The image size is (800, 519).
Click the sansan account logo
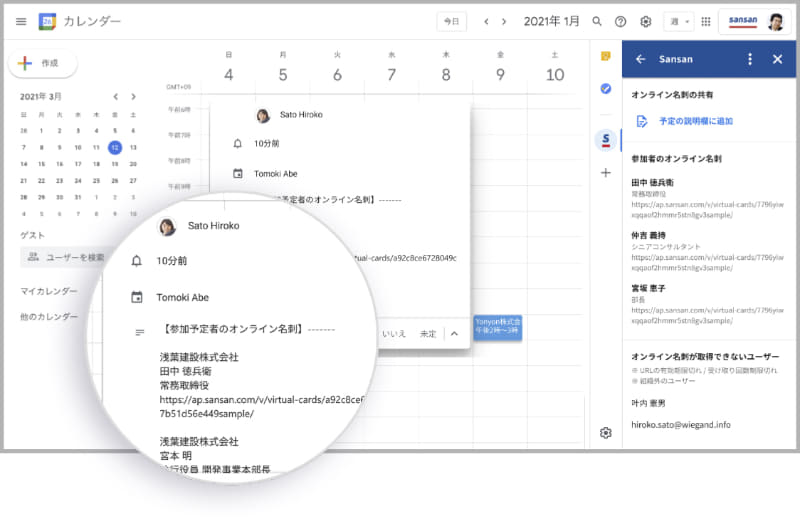click(743, 21)
